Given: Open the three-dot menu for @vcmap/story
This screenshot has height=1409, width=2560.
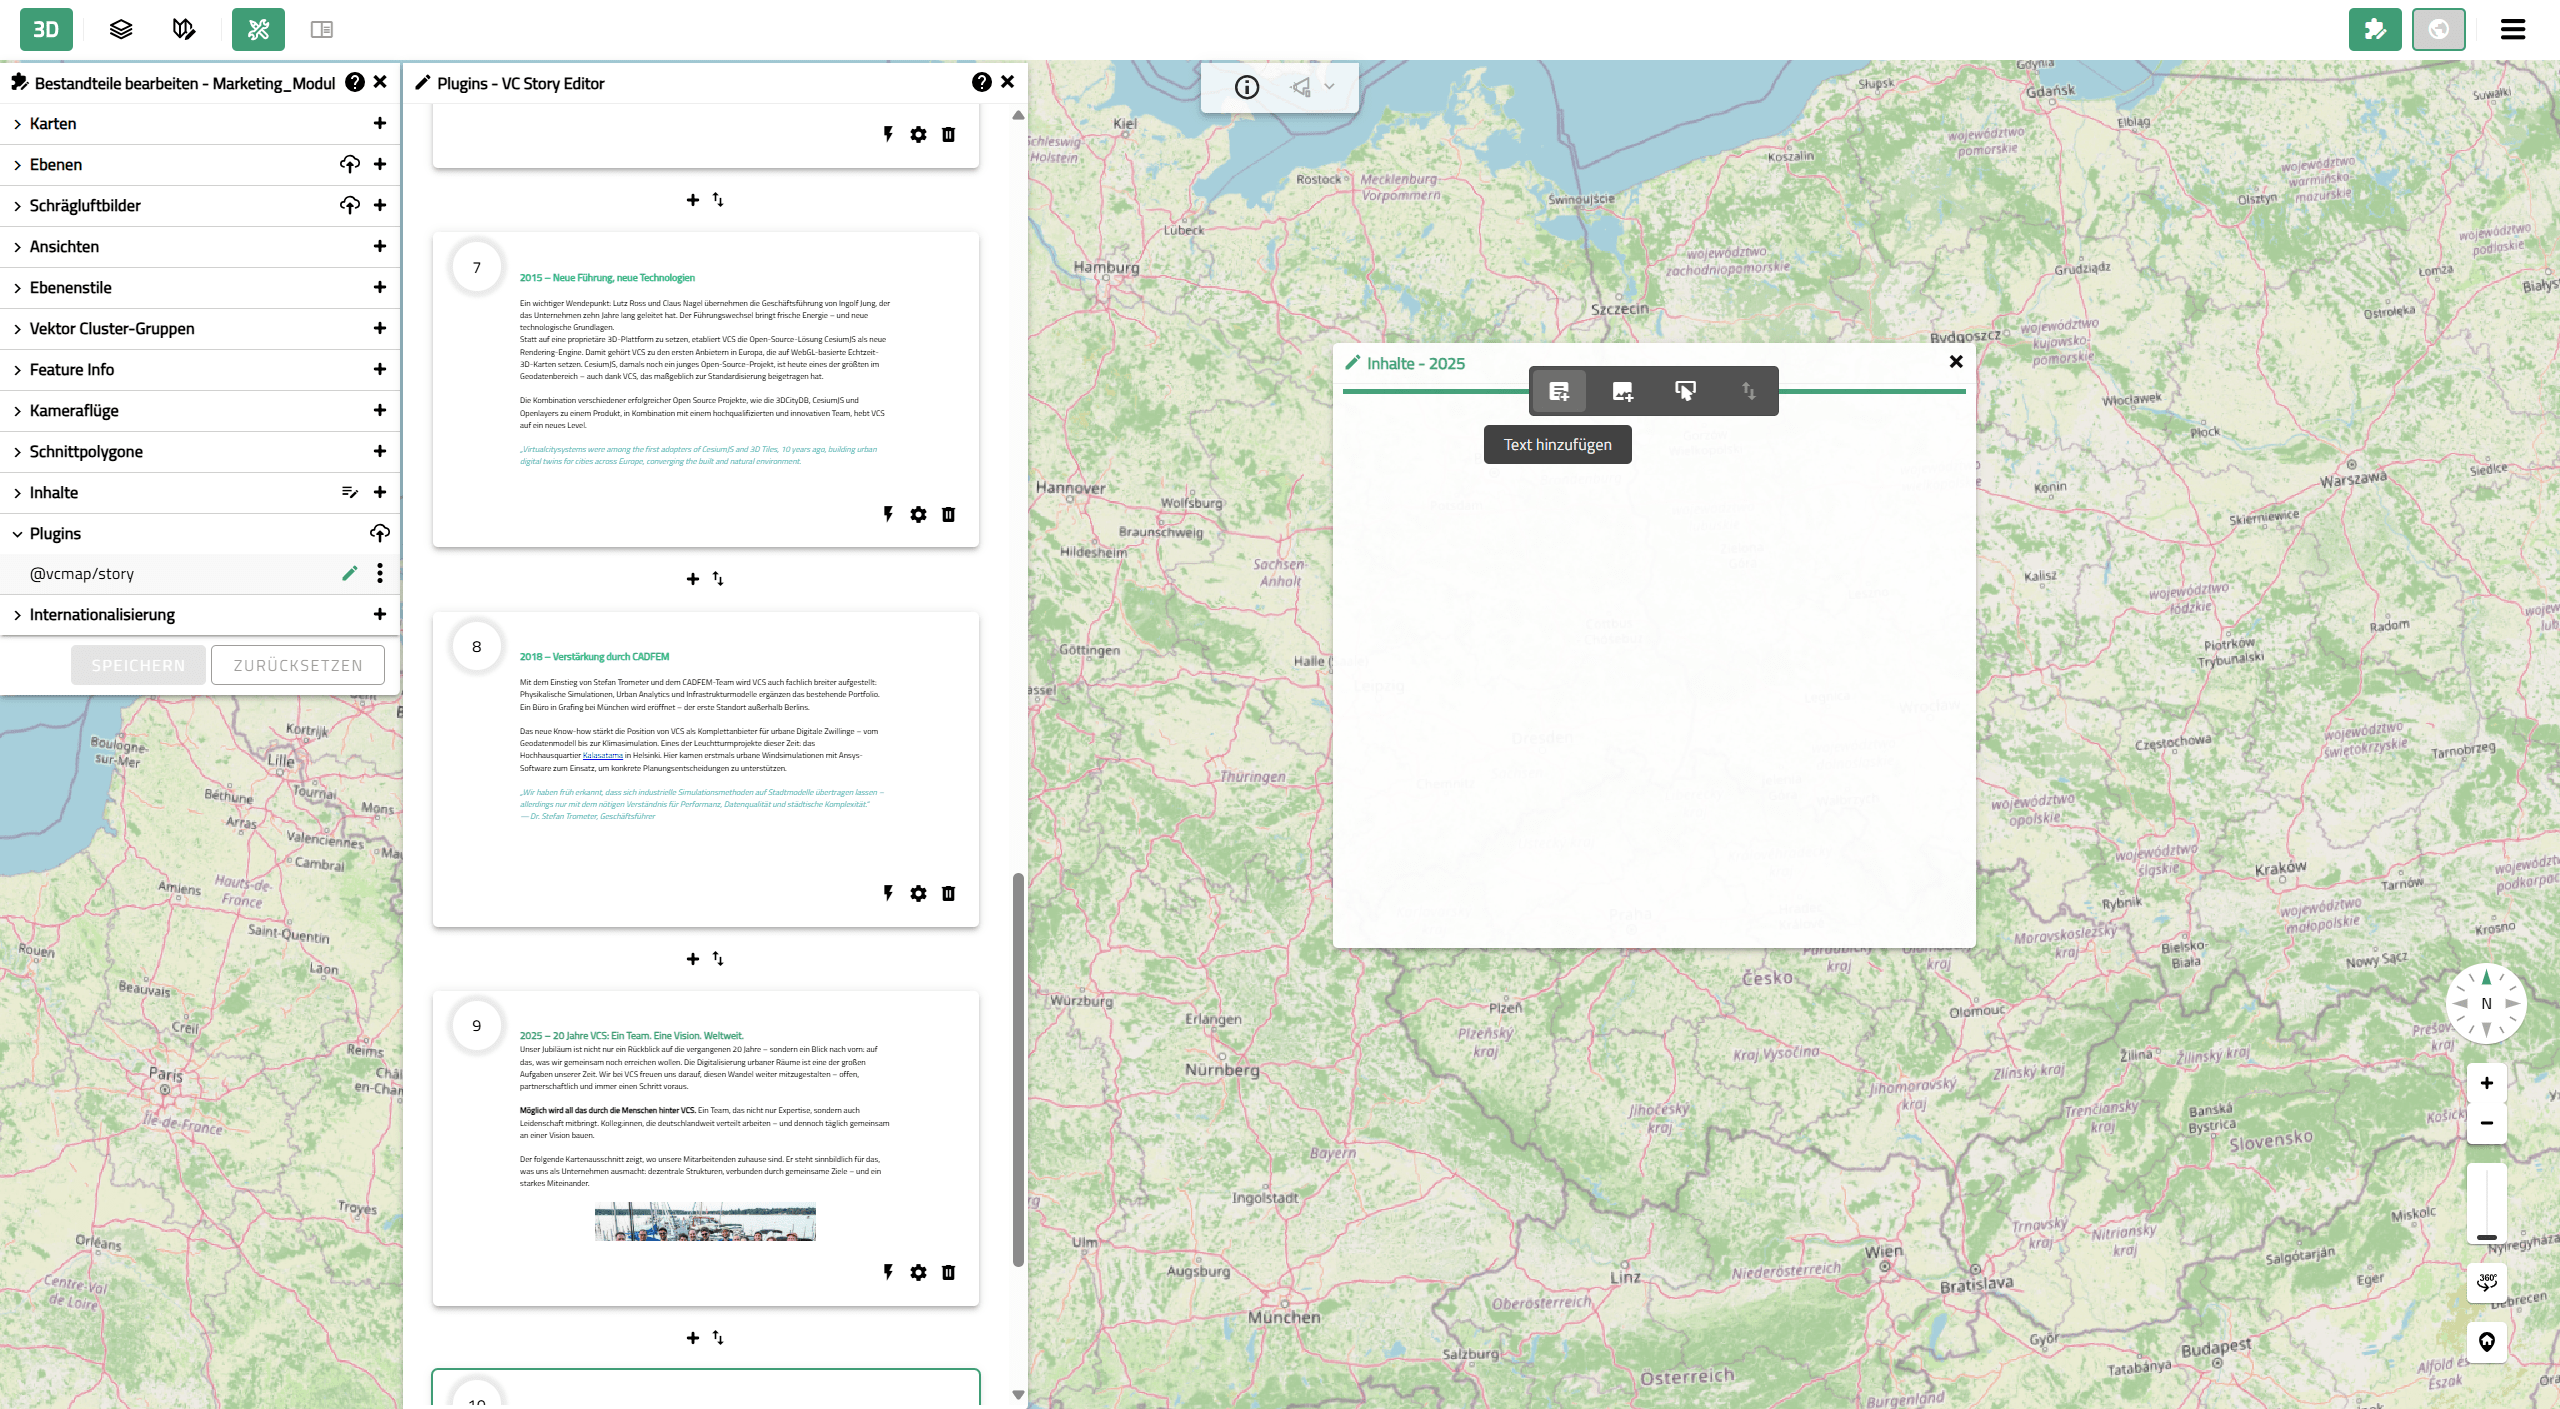Looking at the screenshot, I should coord(380,573).
